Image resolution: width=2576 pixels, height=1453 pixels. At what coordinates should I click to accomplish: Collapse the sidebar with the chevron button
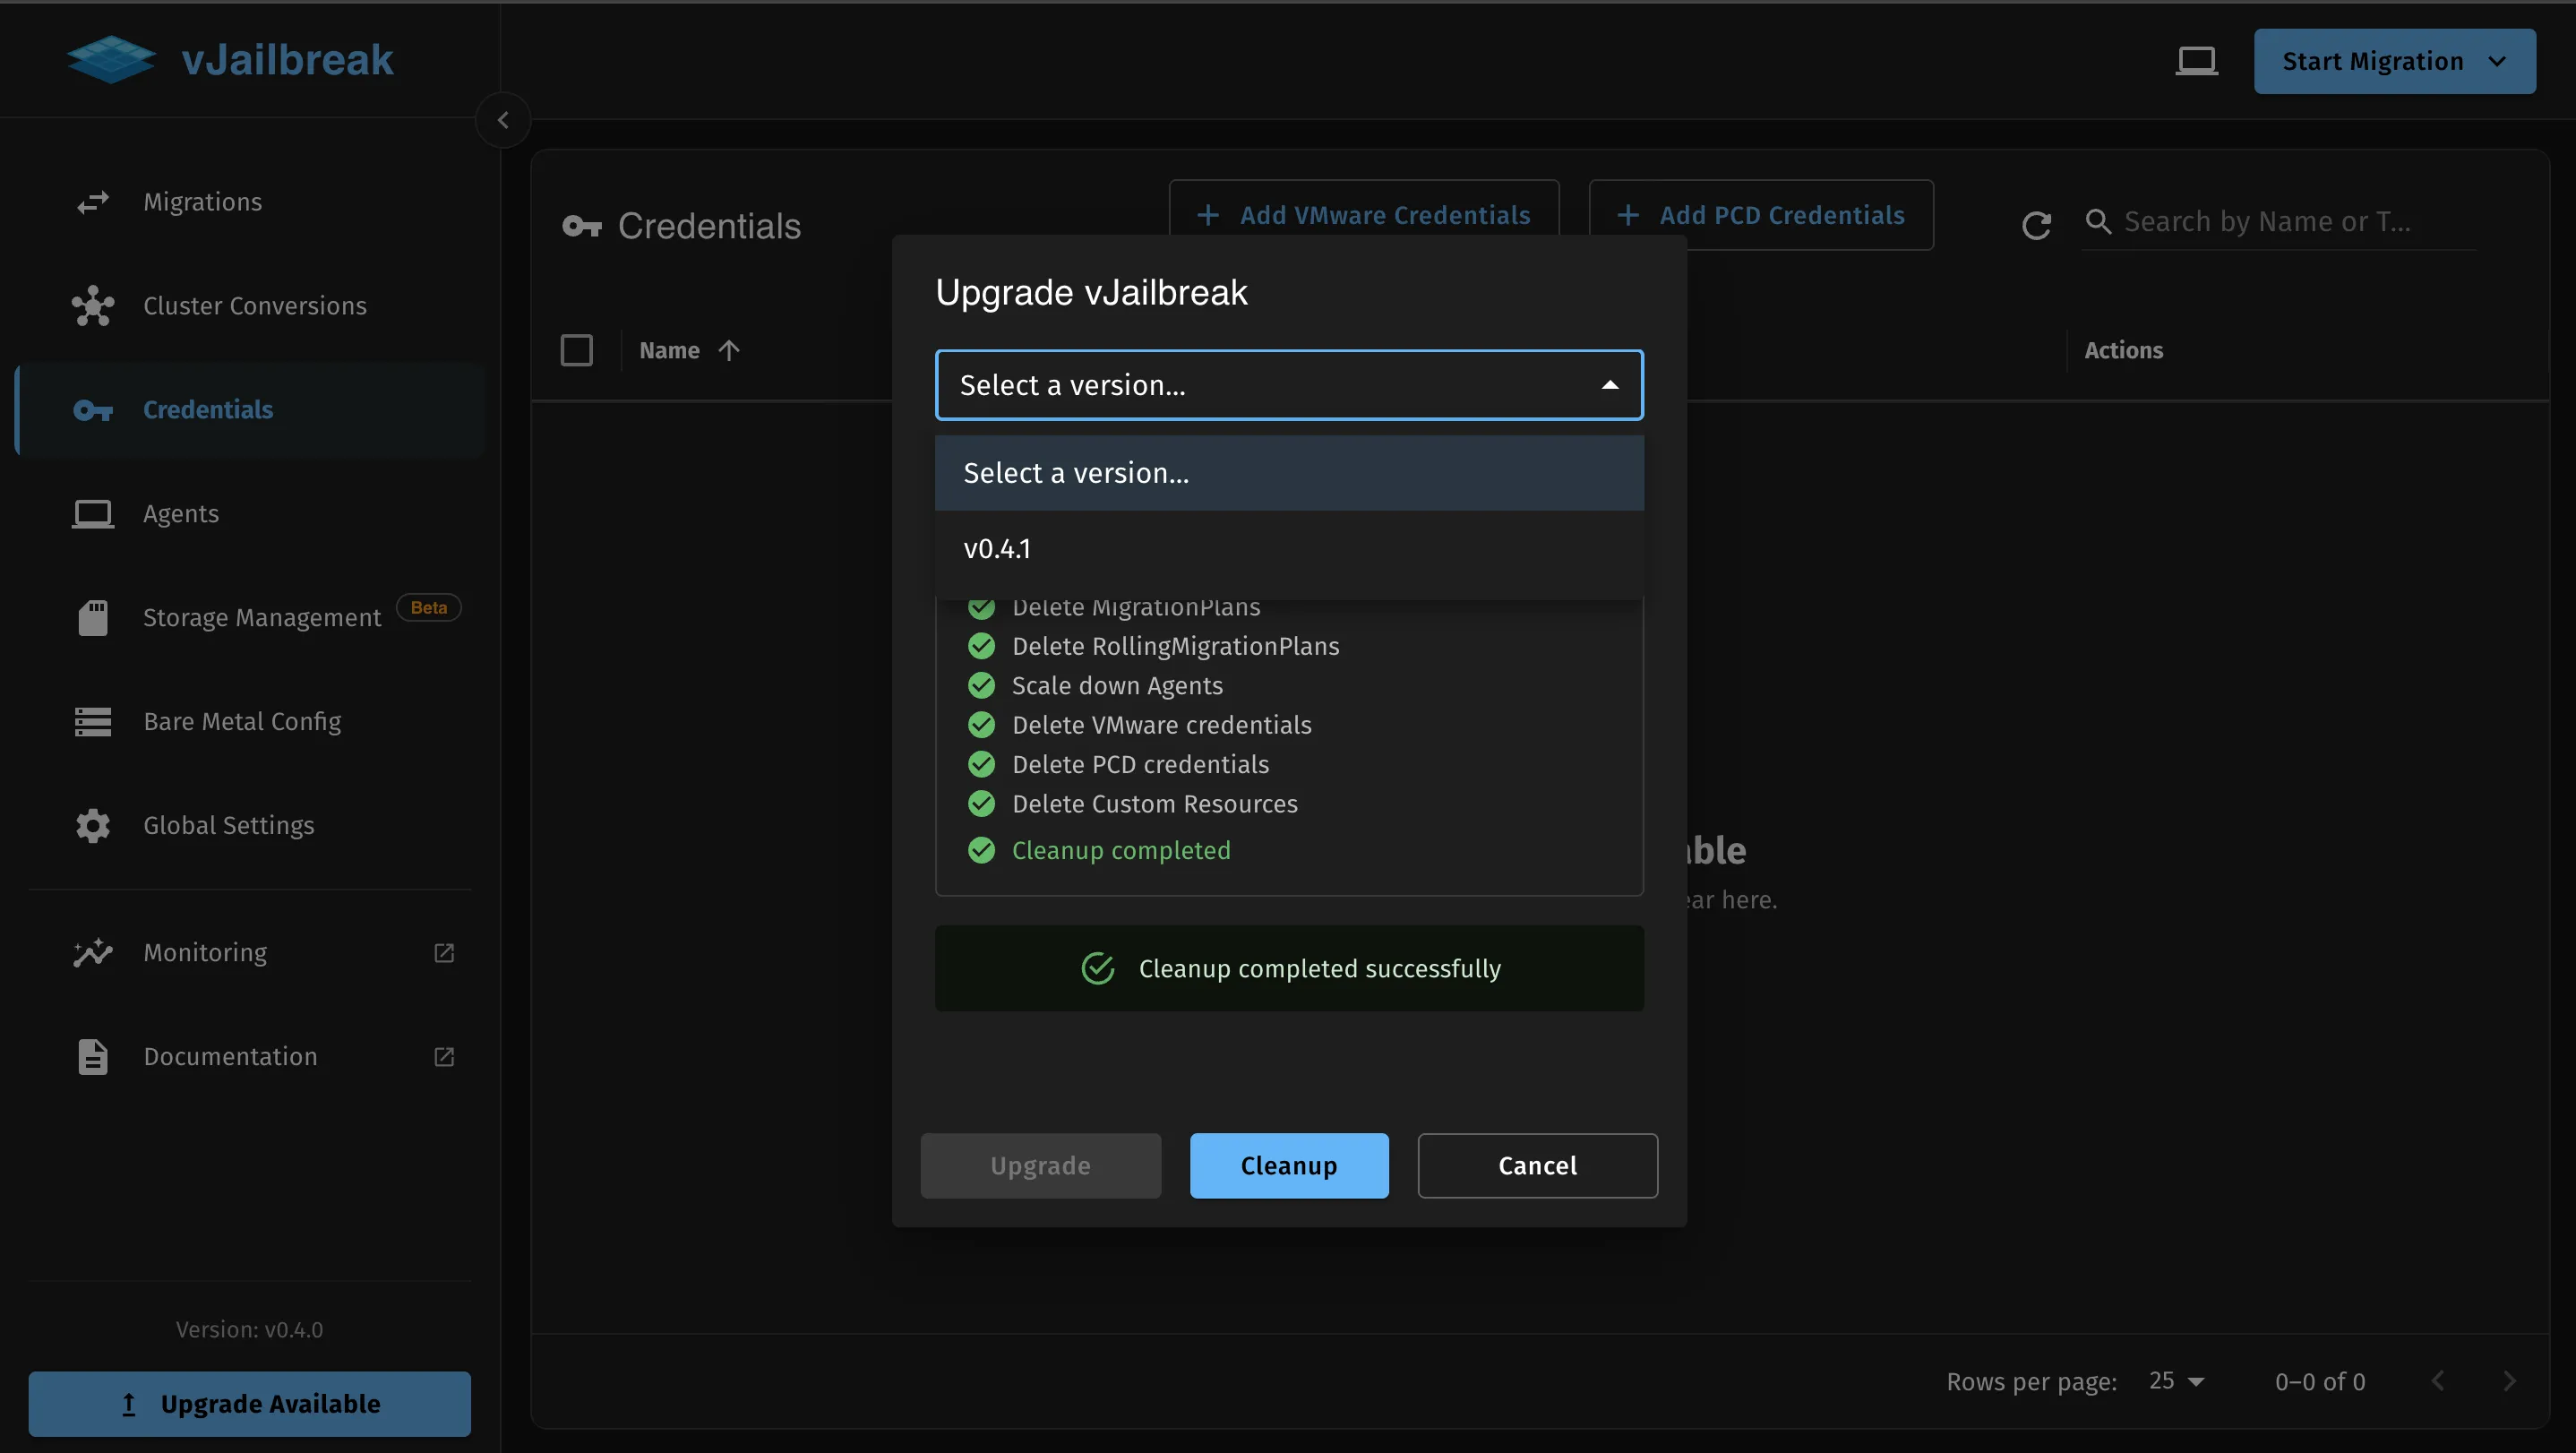pos(503,120)
